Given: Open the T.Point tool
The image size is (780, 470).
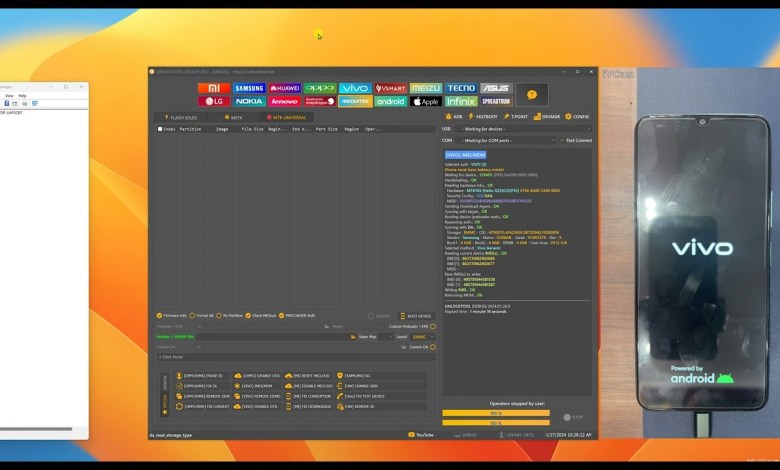Looking at the screenshot, I should [x=515, y=116].
